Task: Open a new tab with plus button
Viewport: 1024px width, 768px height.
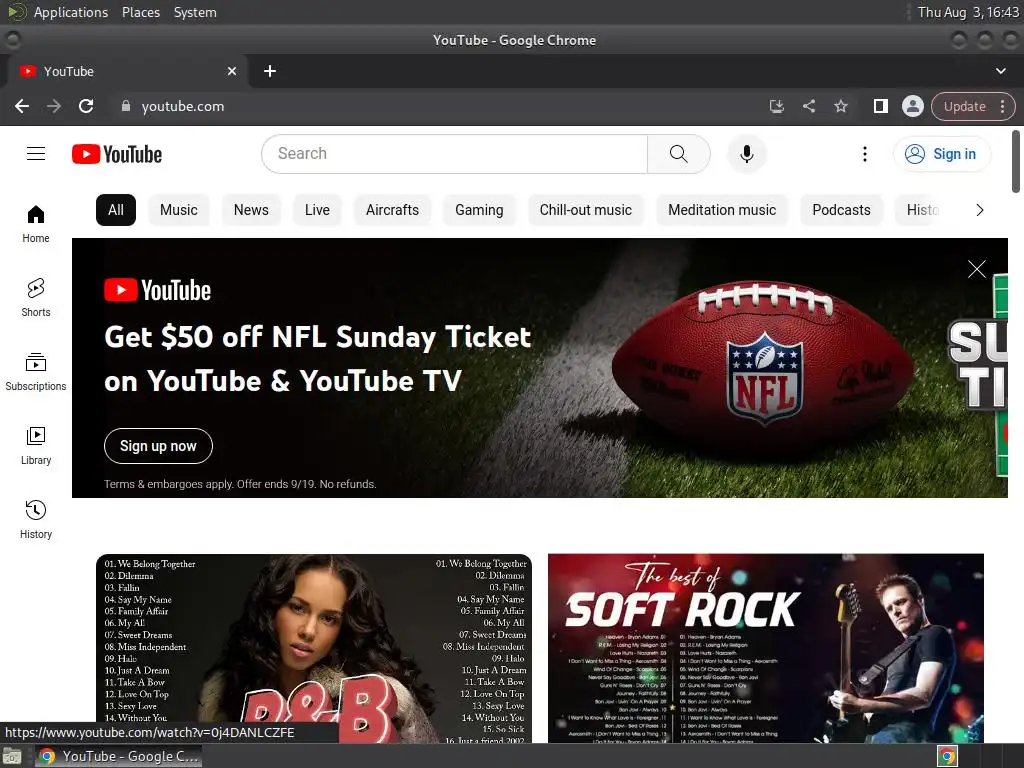Action: [270, 71]
